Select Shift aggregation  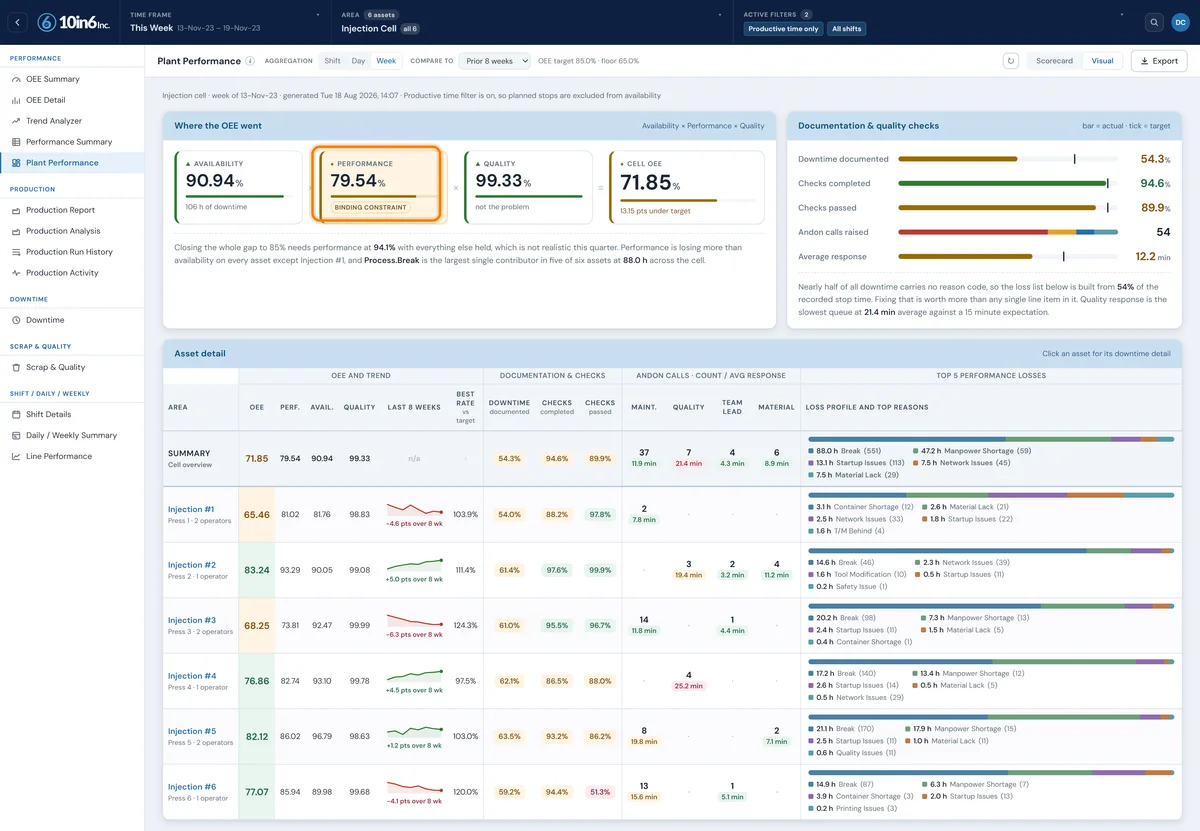pos(332,61)
